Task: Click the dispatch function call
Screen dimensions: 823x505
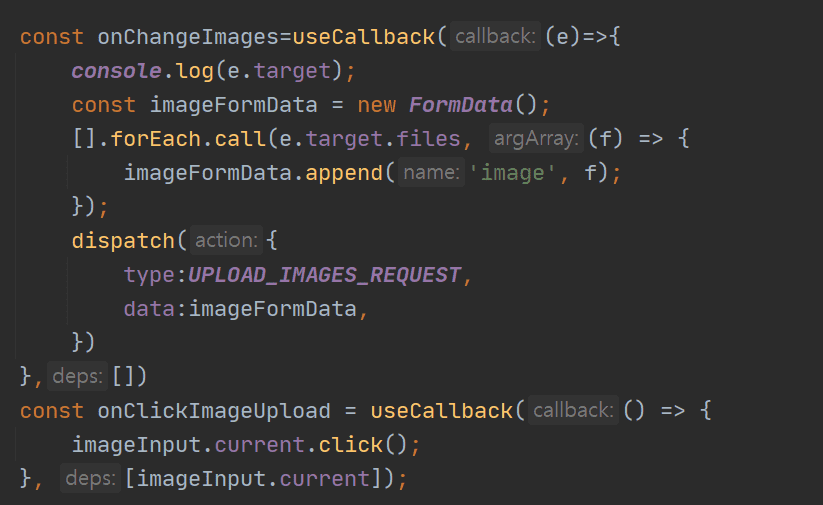Action: (123, 241)
